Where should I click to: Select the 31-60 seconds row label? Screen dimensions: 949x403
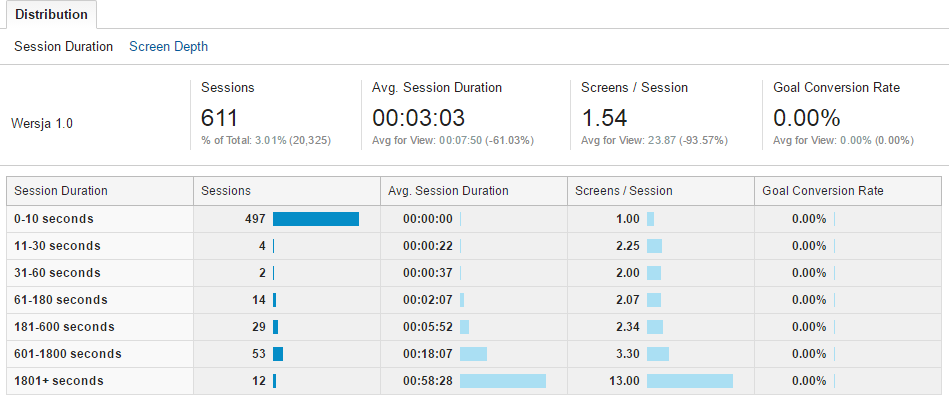pos(58,273)
